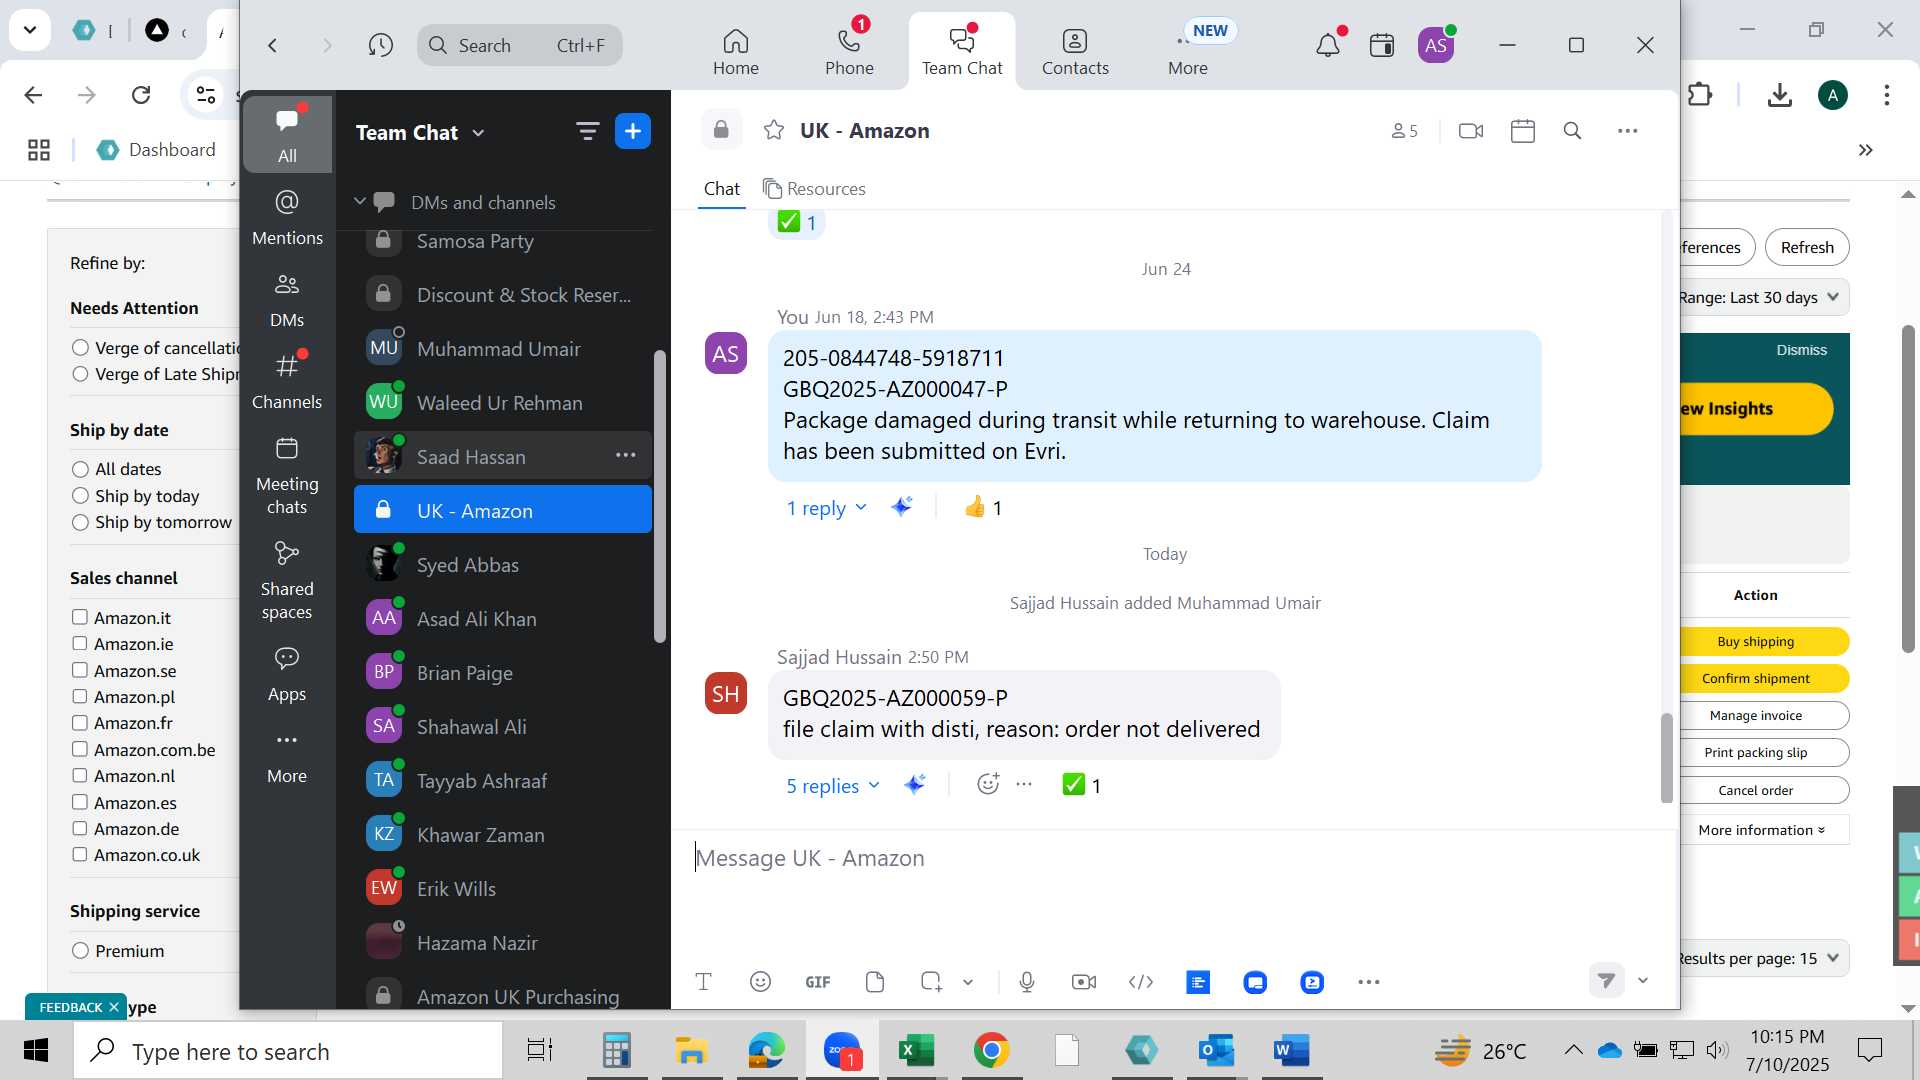The height and width of the screenshot is (1080, 1920).
Task: Open the GIF picker
Action: pyautogui.click(x=817, y=982)
